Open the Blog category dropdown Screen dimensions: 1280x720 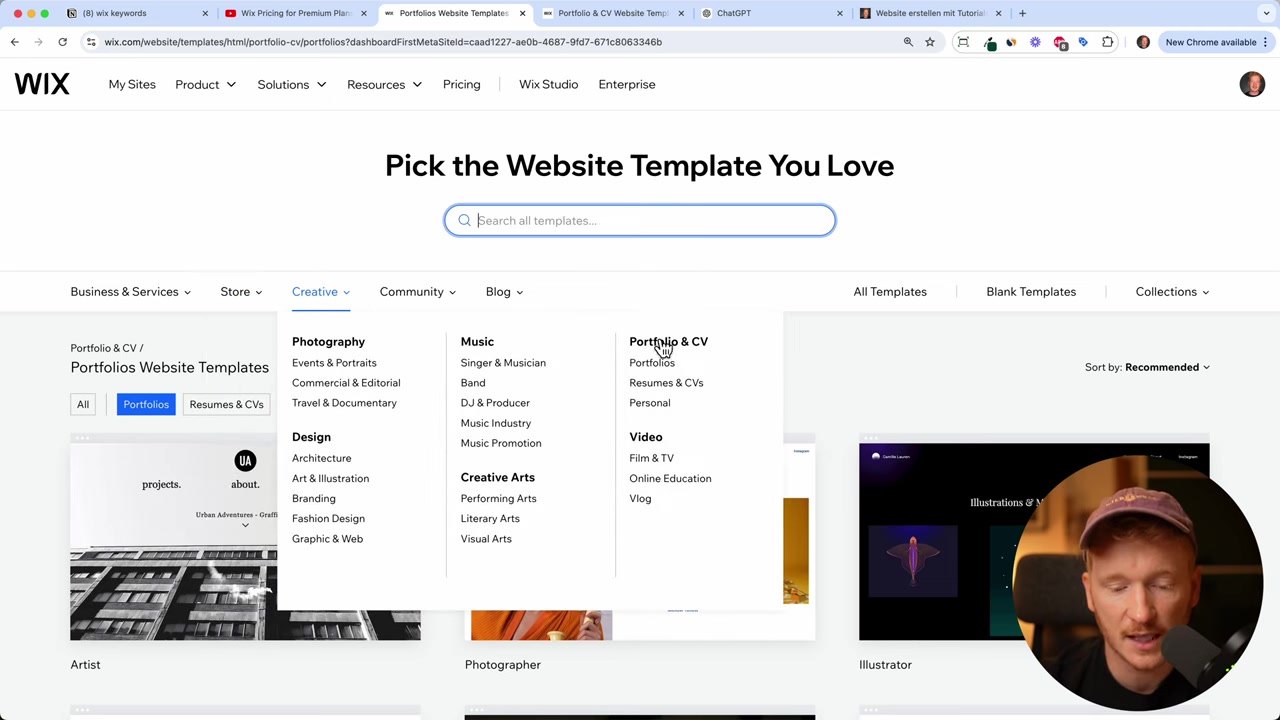point(504,292)
